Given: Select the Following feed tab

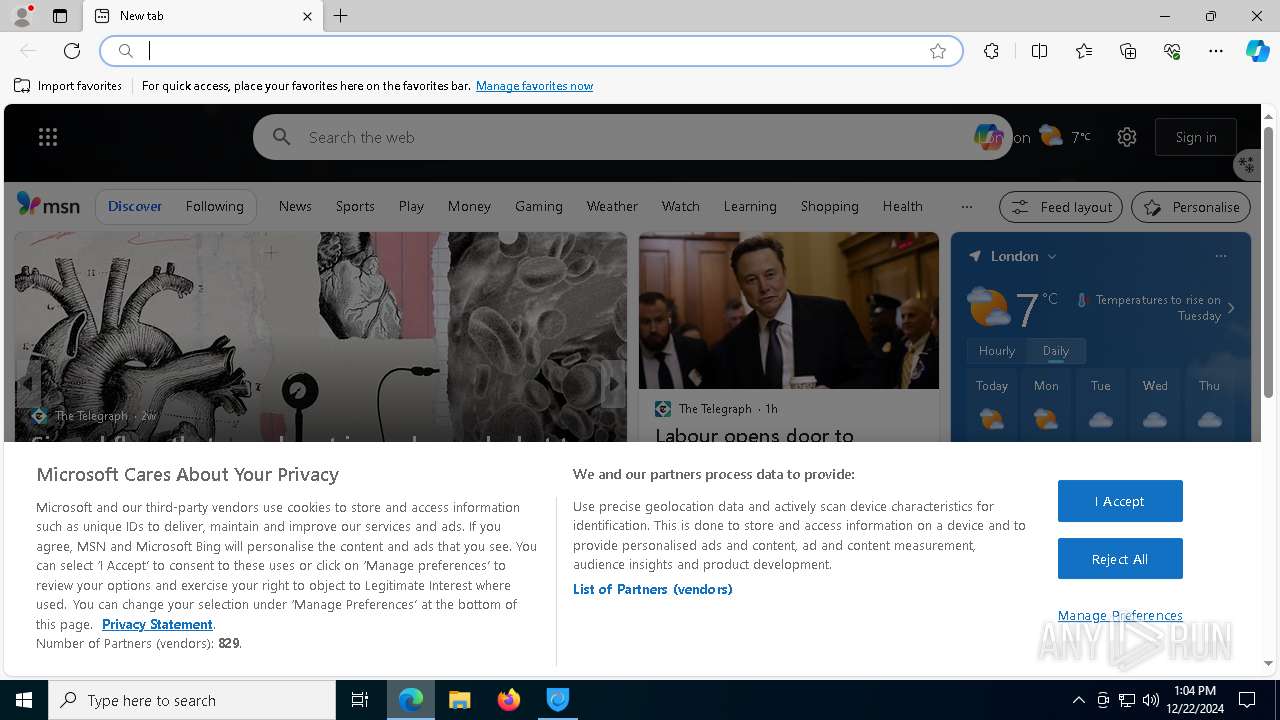Looking at the screenshot, I should coord(214,206).
